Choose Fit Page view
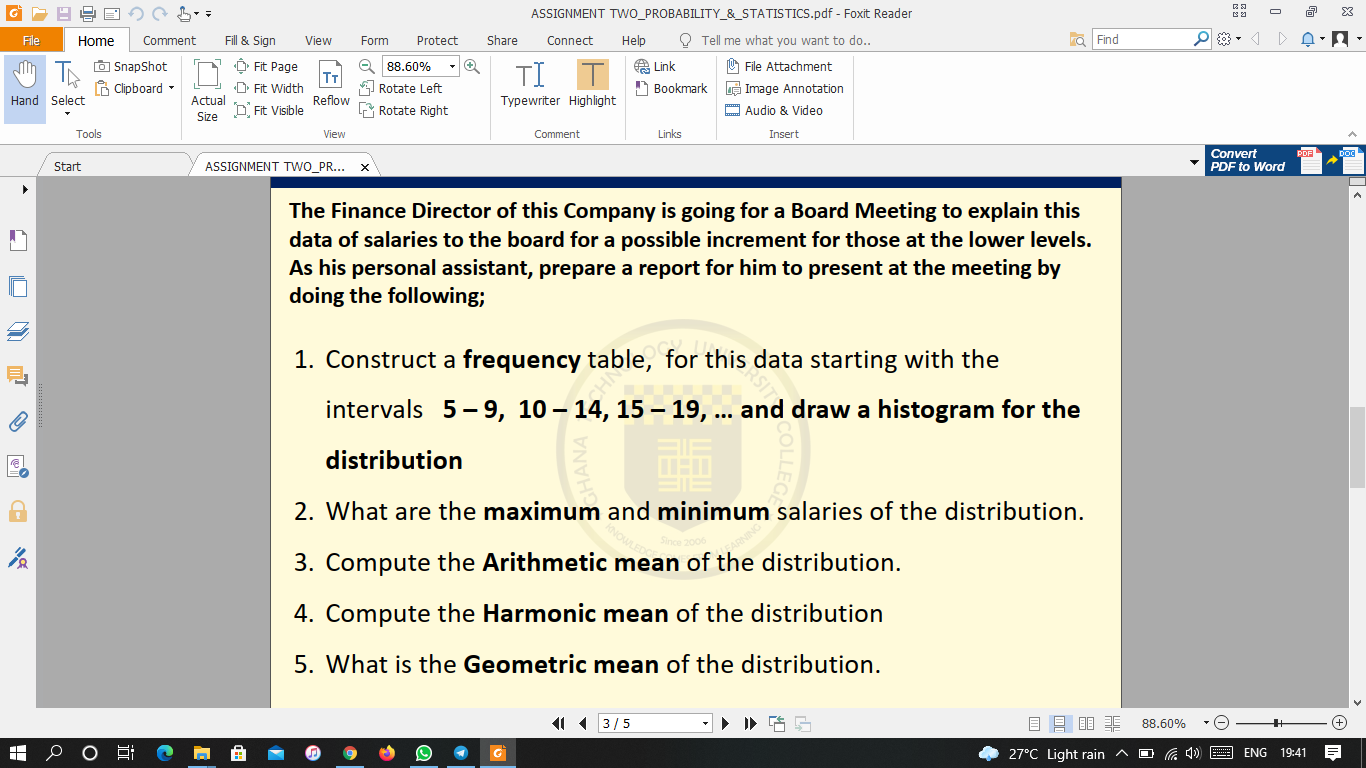The image size is (1366, 768). click(x=266, y=66)
